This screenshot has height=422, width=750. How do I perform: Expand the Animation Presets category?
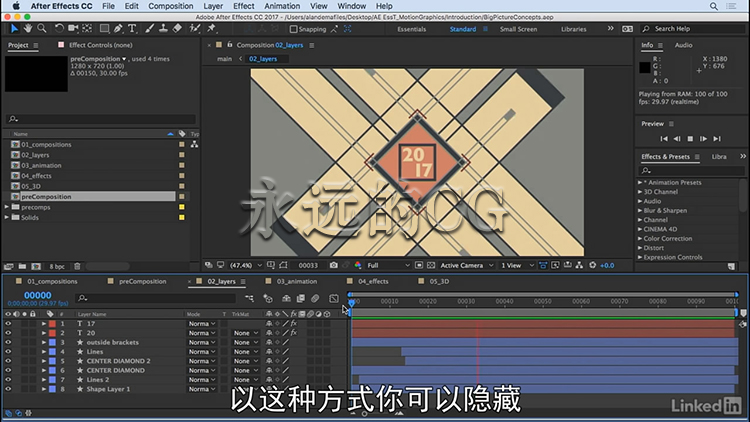point(640,182)
